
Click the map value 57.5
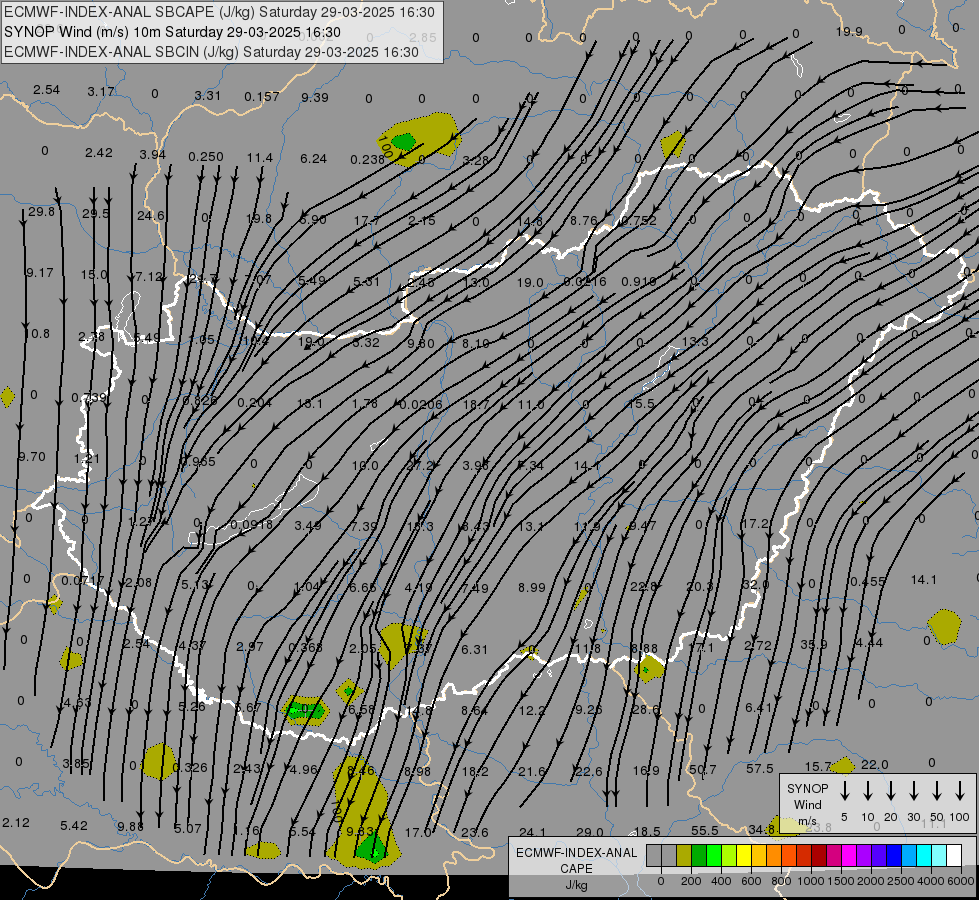[760, 768]
